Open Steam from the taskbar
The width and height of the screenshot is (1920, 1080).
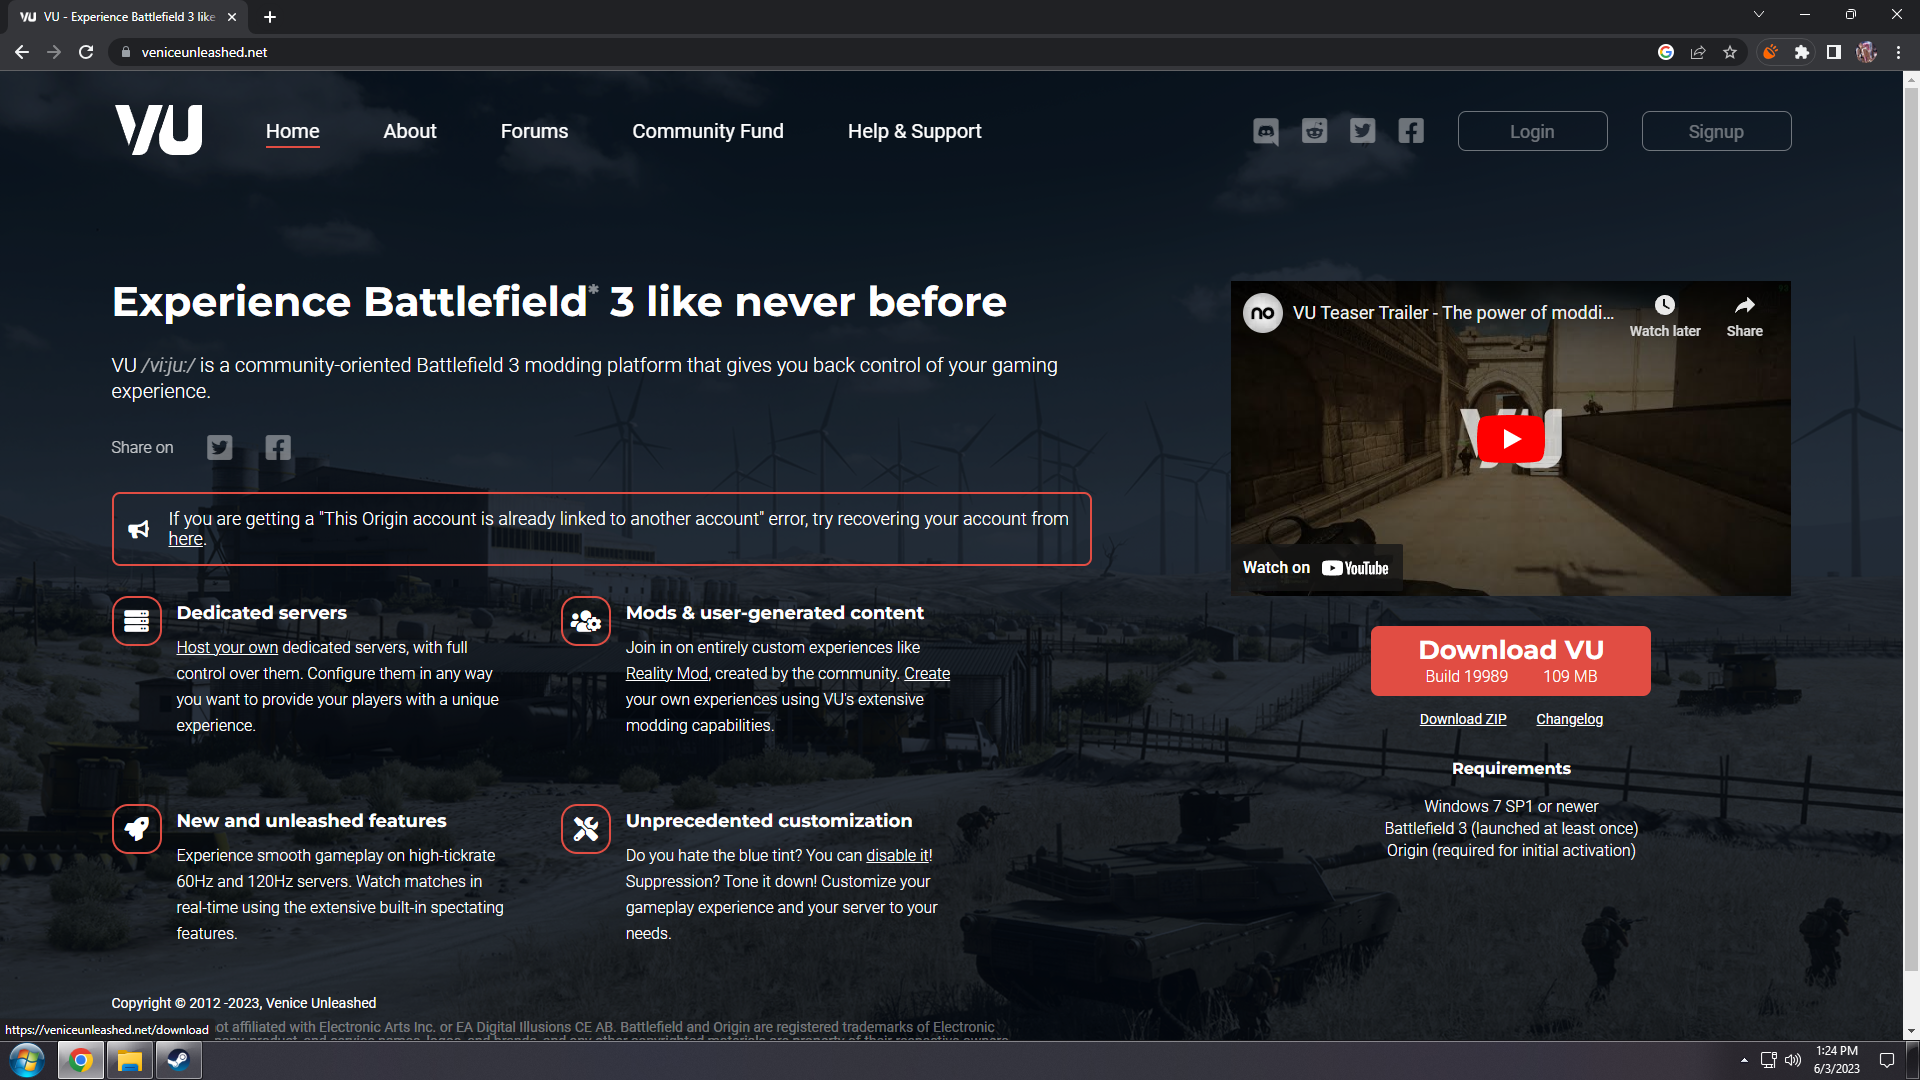point(179,1060)
